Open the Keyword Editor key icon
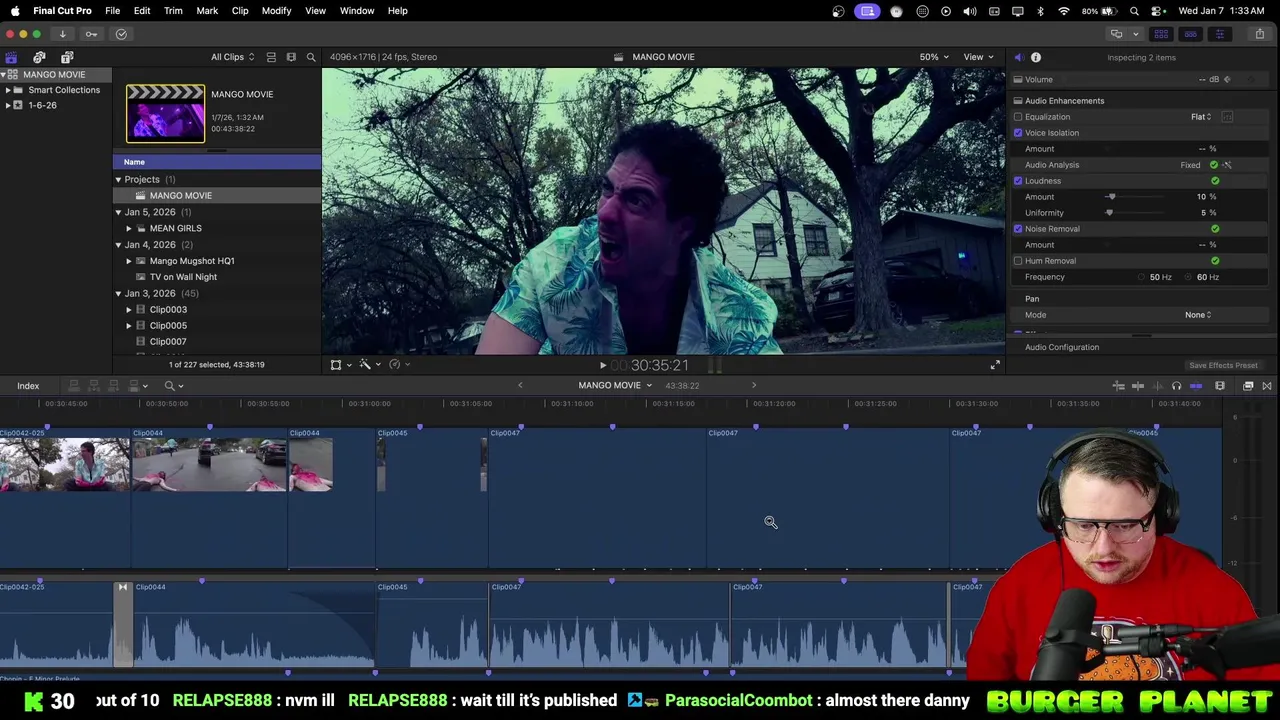Image resolution: width=1280 pixels, height=720 pixels. coord(91,34)
